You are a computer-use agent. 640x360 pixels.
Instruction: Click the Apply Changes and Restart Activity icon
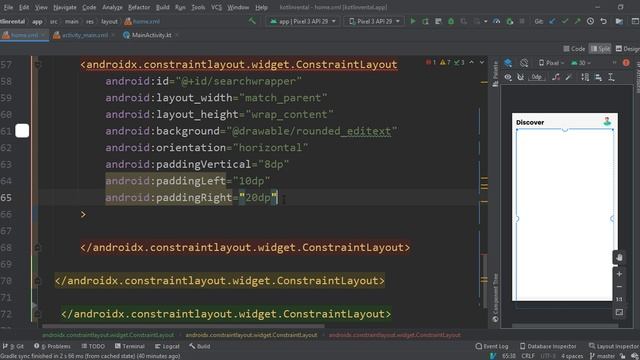point(426,21)
